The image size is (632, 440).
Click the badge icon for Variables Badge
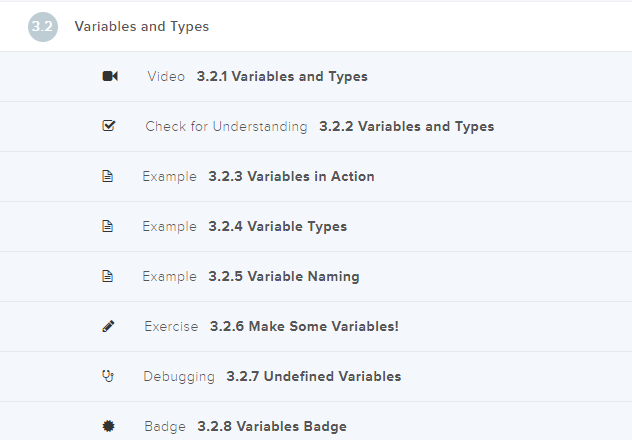[x=109, y=427]
